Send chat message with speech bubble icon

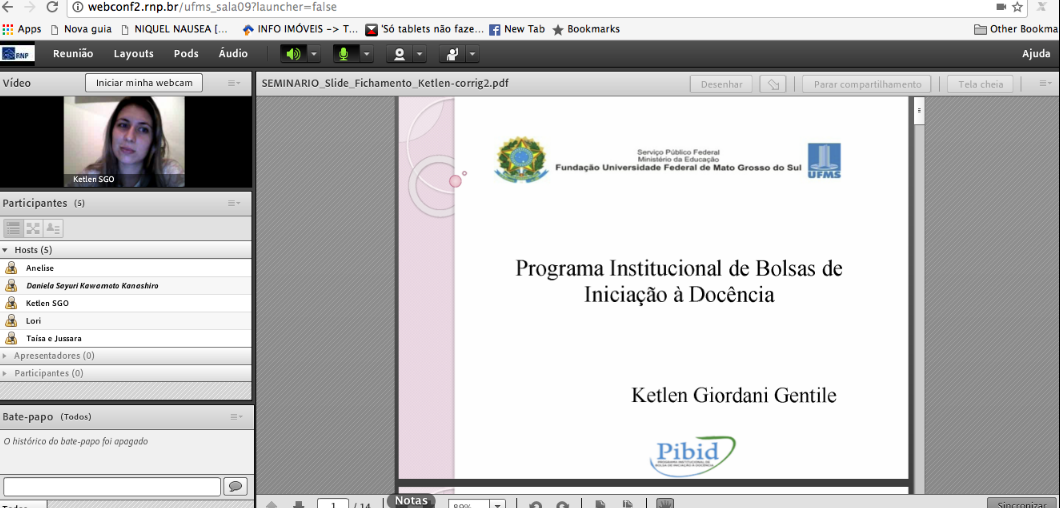tap(236, 486)
